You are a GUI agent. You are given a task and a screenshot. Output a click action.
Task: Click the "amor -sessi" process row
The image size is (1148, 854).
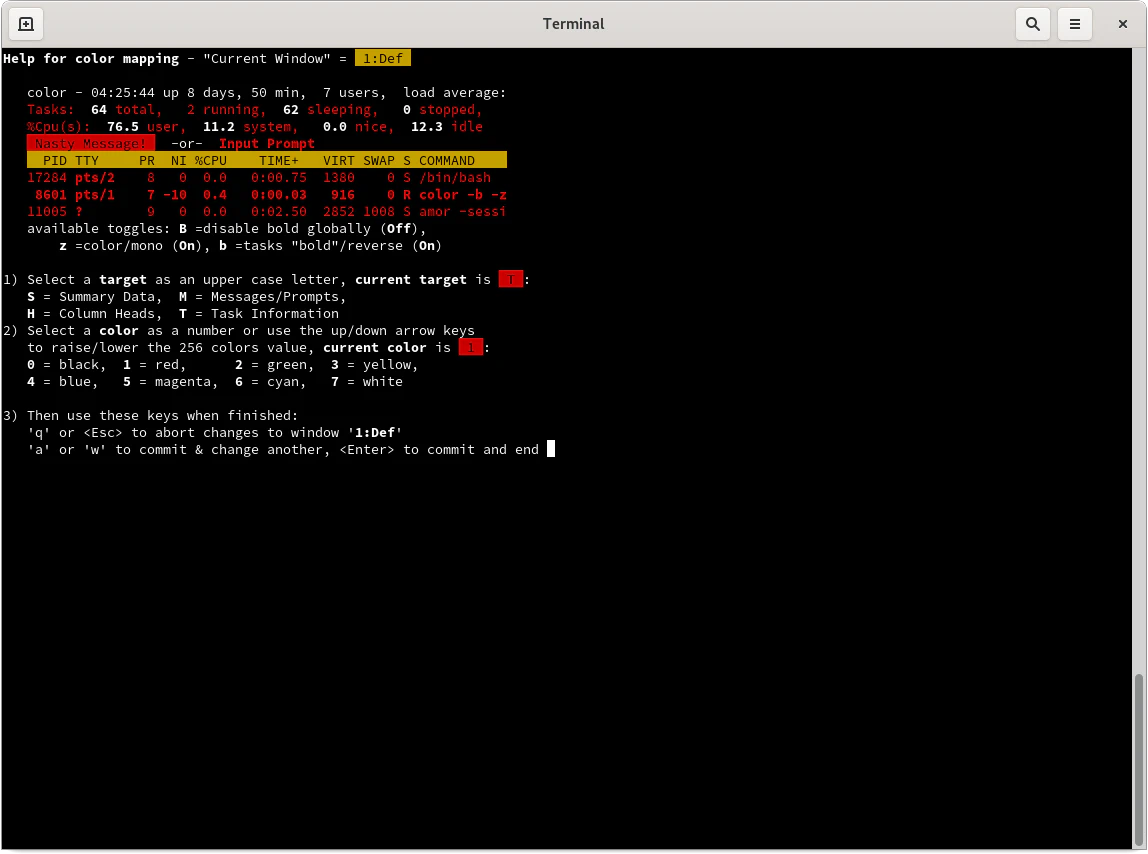click(x=266, y=212)
